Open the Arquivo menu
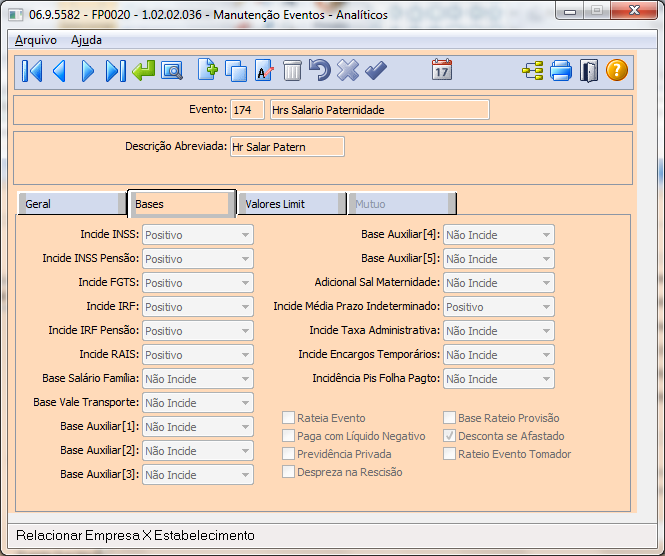 tap(36, 40)
